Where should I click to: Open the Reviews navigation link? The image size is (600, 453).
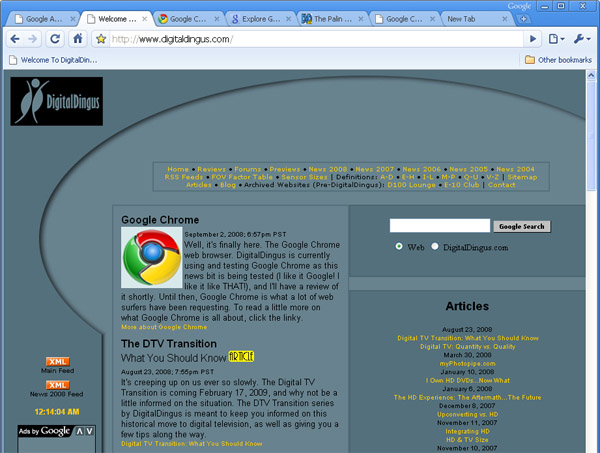(x=212, y=169)
